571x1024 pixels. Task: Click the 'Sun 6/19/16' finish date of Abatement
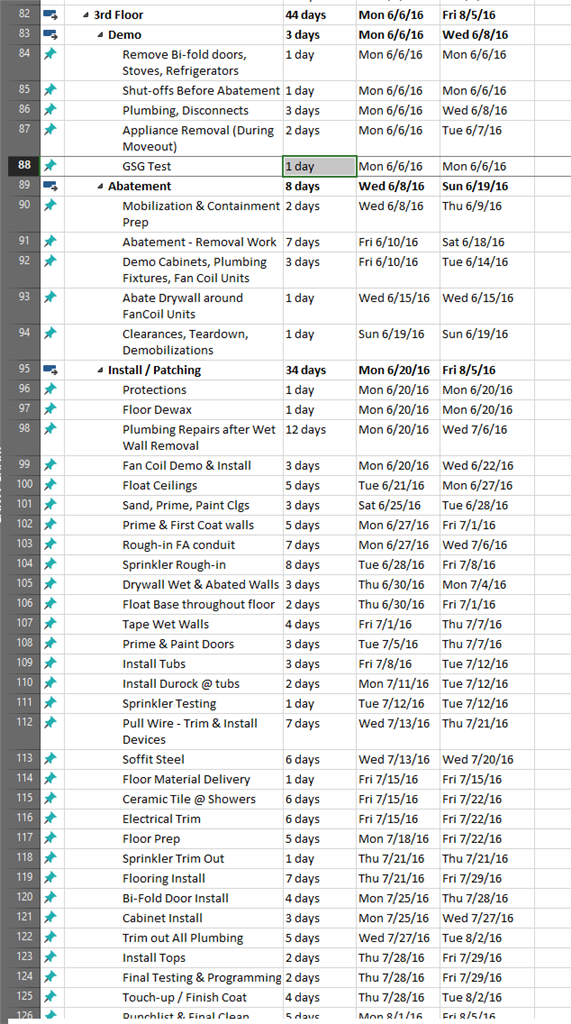pos(475,187)
